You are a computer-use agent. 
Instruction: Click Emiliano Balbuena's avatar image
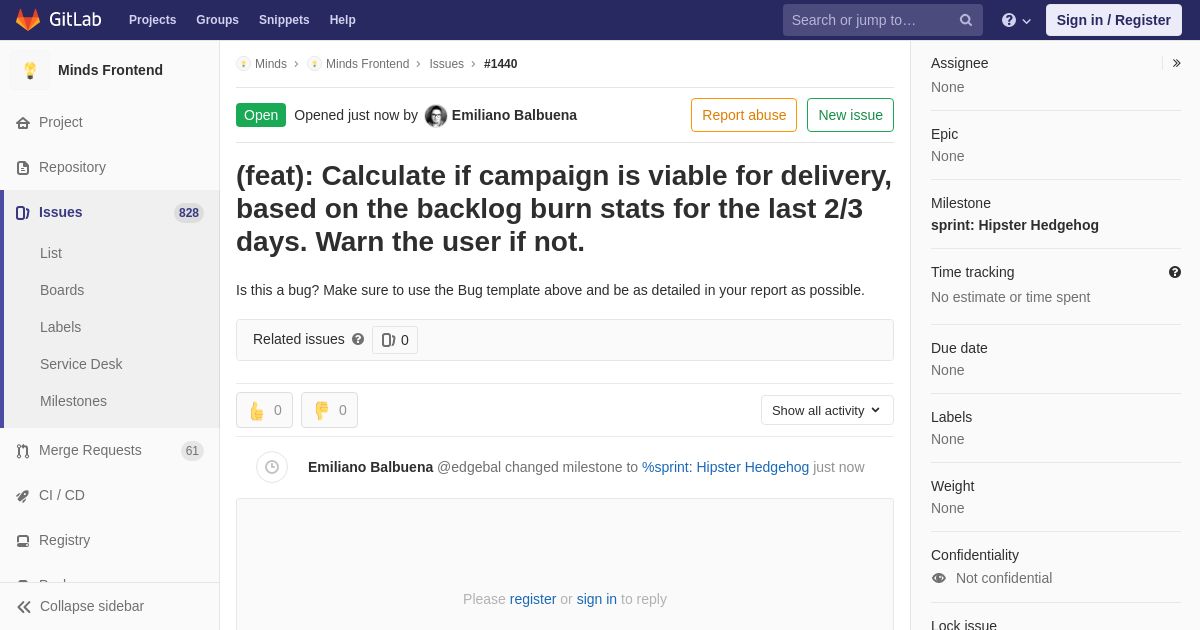[436, 116]
